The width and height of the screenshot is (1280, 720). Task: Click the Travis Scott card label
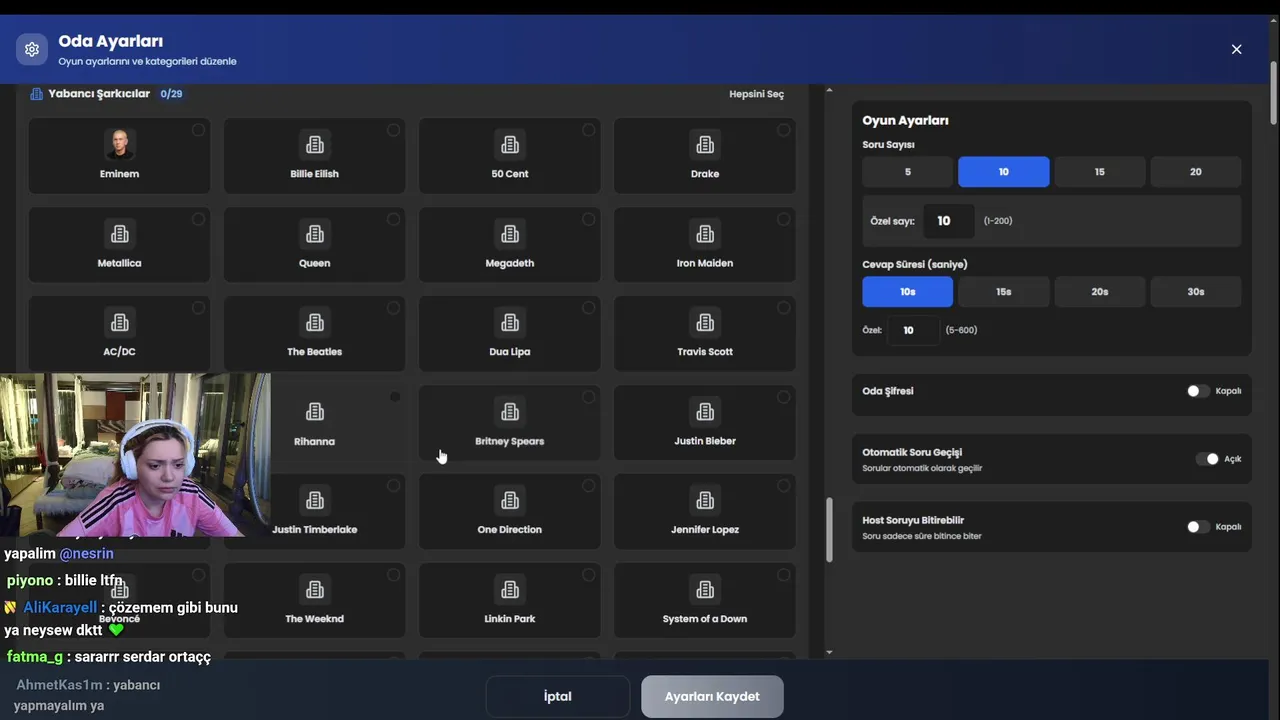point(705,352)
